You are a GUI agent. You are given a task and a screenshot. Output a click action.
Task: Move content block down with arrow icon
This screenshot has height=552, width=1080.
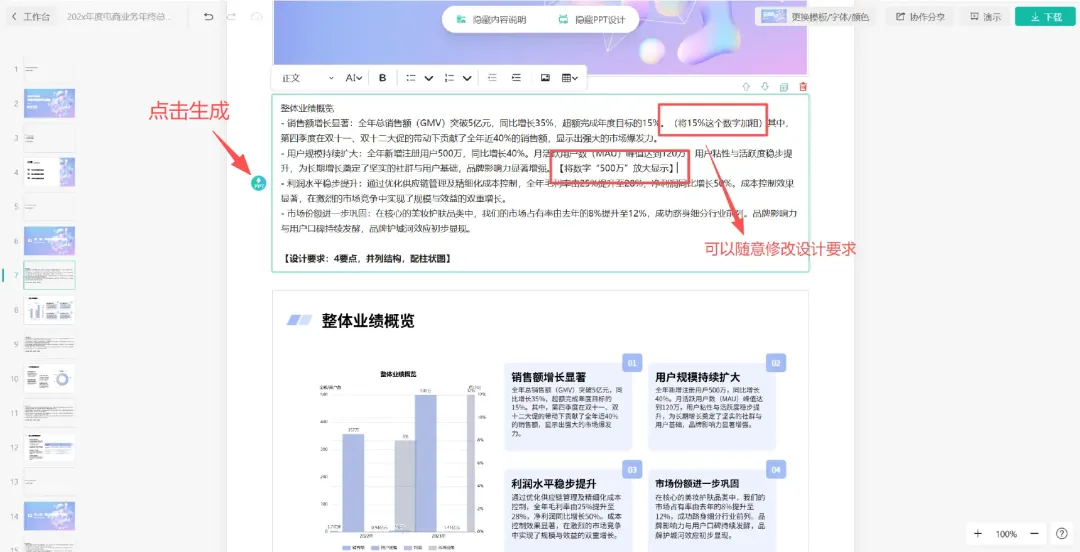765,87
